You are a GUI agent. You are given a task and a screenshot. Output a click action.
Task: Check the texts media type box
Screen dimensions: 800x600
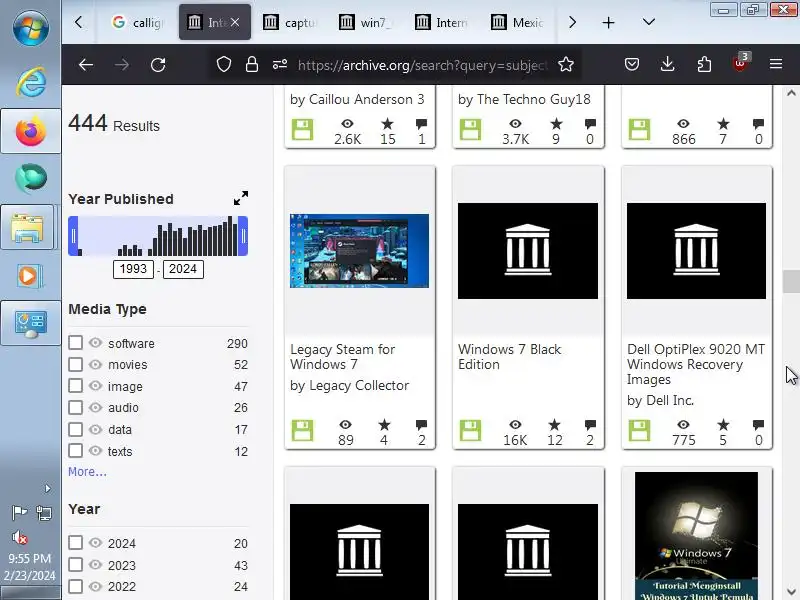pos(76,451)
